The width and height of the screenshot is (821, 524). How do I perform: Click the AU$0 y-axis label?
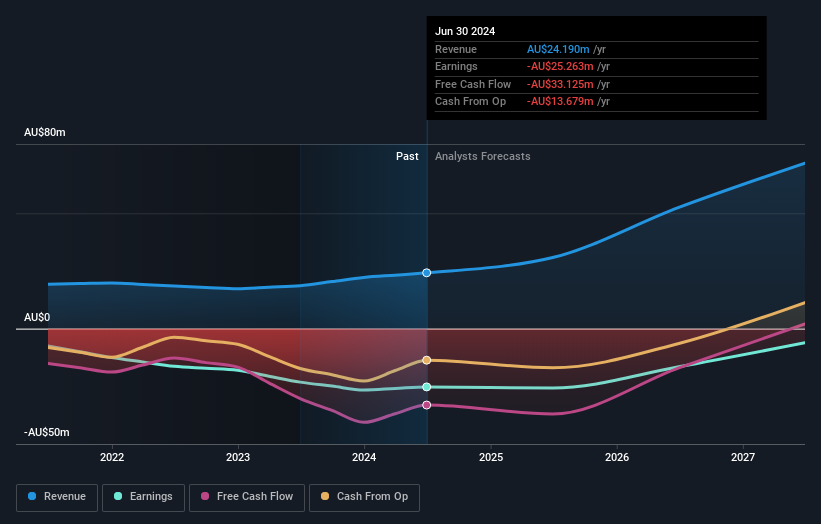[x=37, y=317]
